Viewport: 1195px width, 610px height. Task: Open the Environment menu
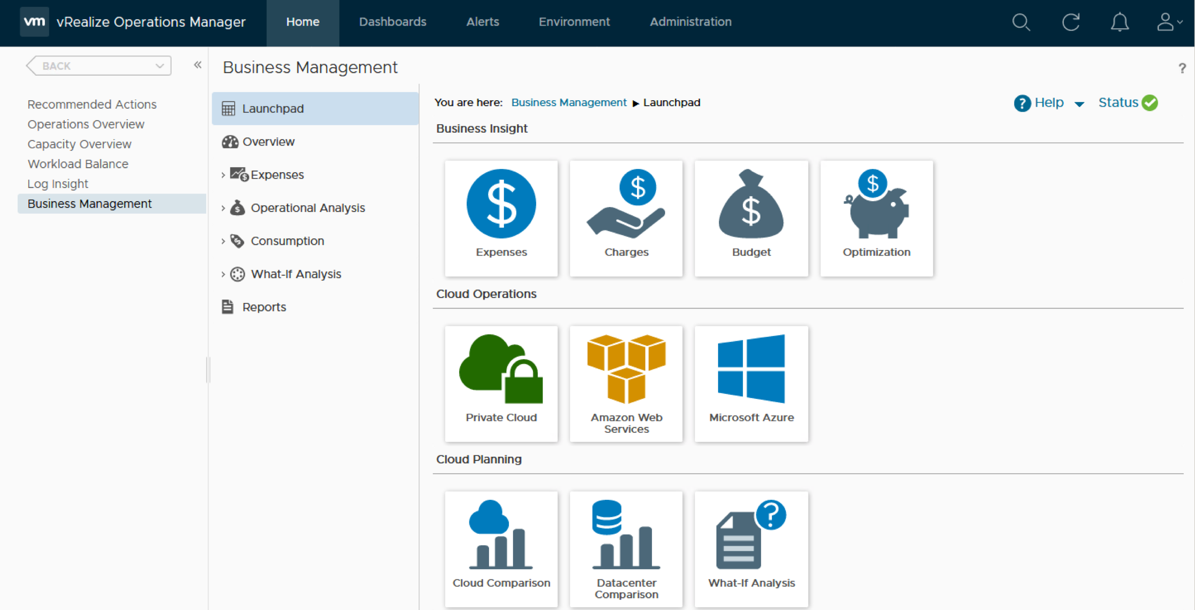pos(573,21)
